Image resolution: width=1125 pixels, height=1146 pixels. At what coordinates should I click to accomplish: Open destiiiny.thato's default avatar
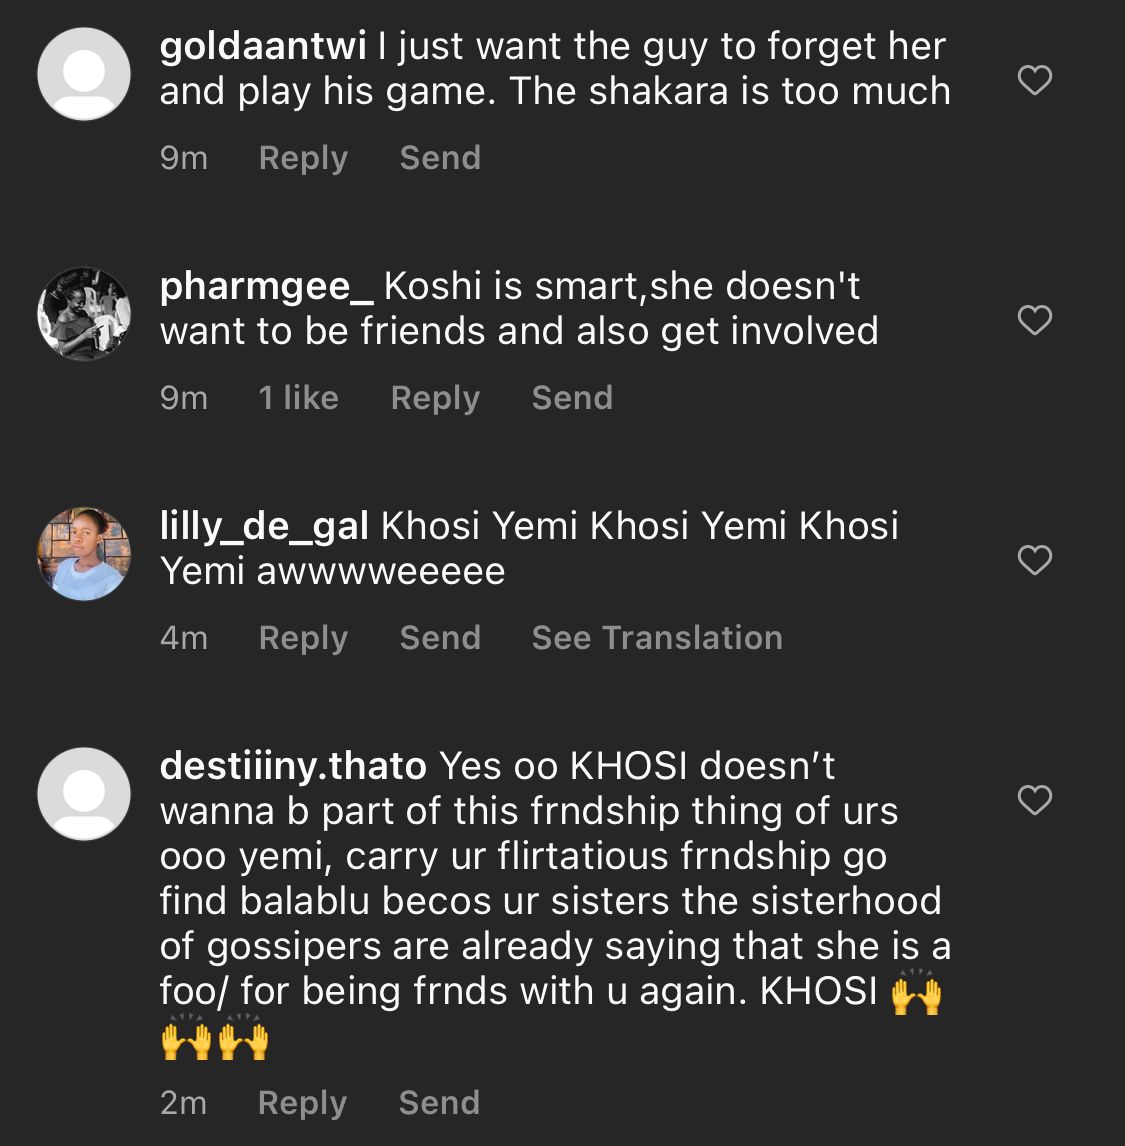coord(84,794)
